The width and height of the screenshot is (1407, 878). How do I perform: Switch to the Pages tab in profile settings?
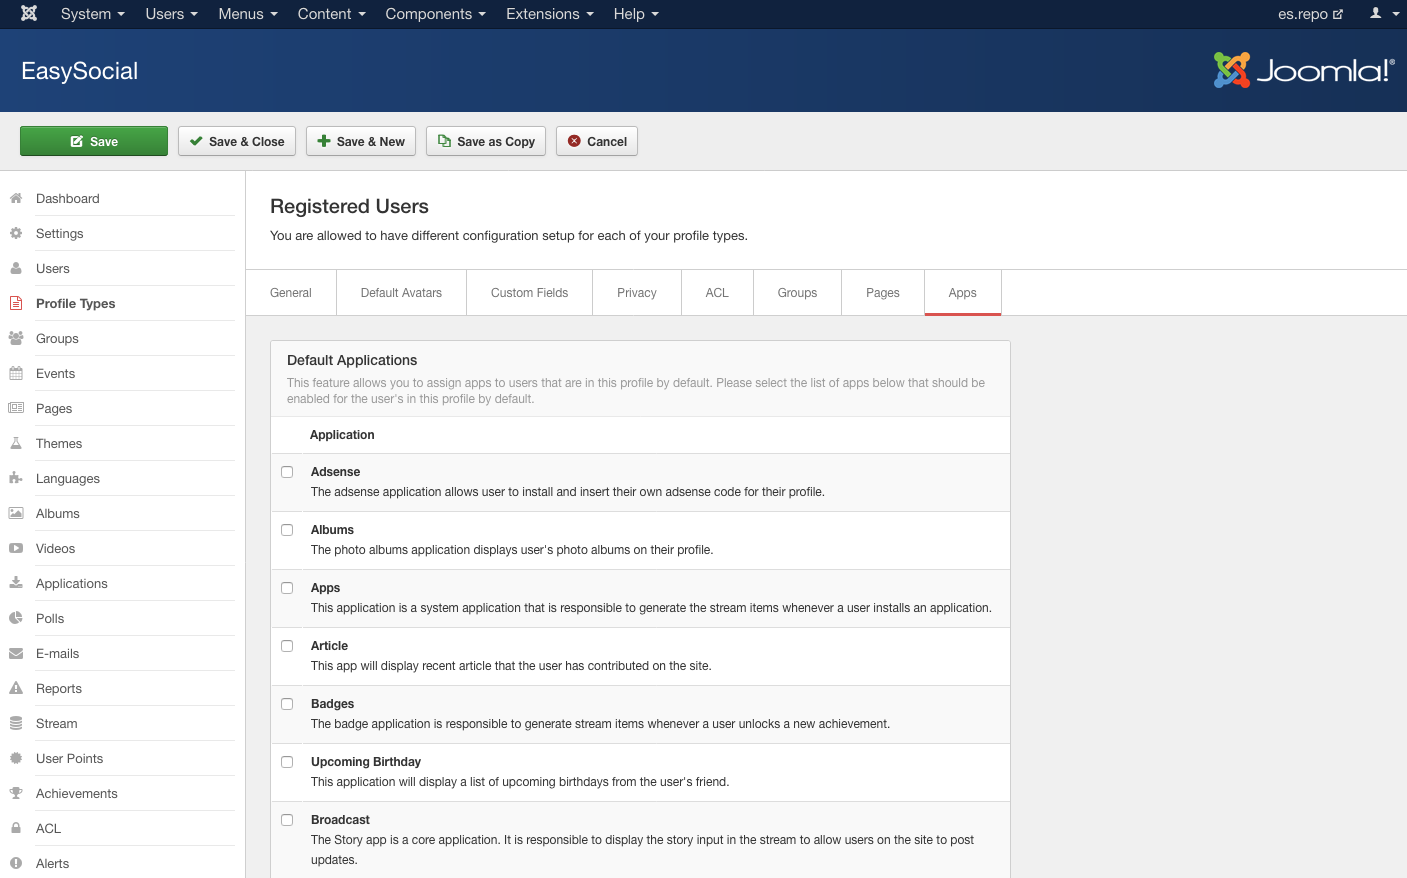(883, 293)
